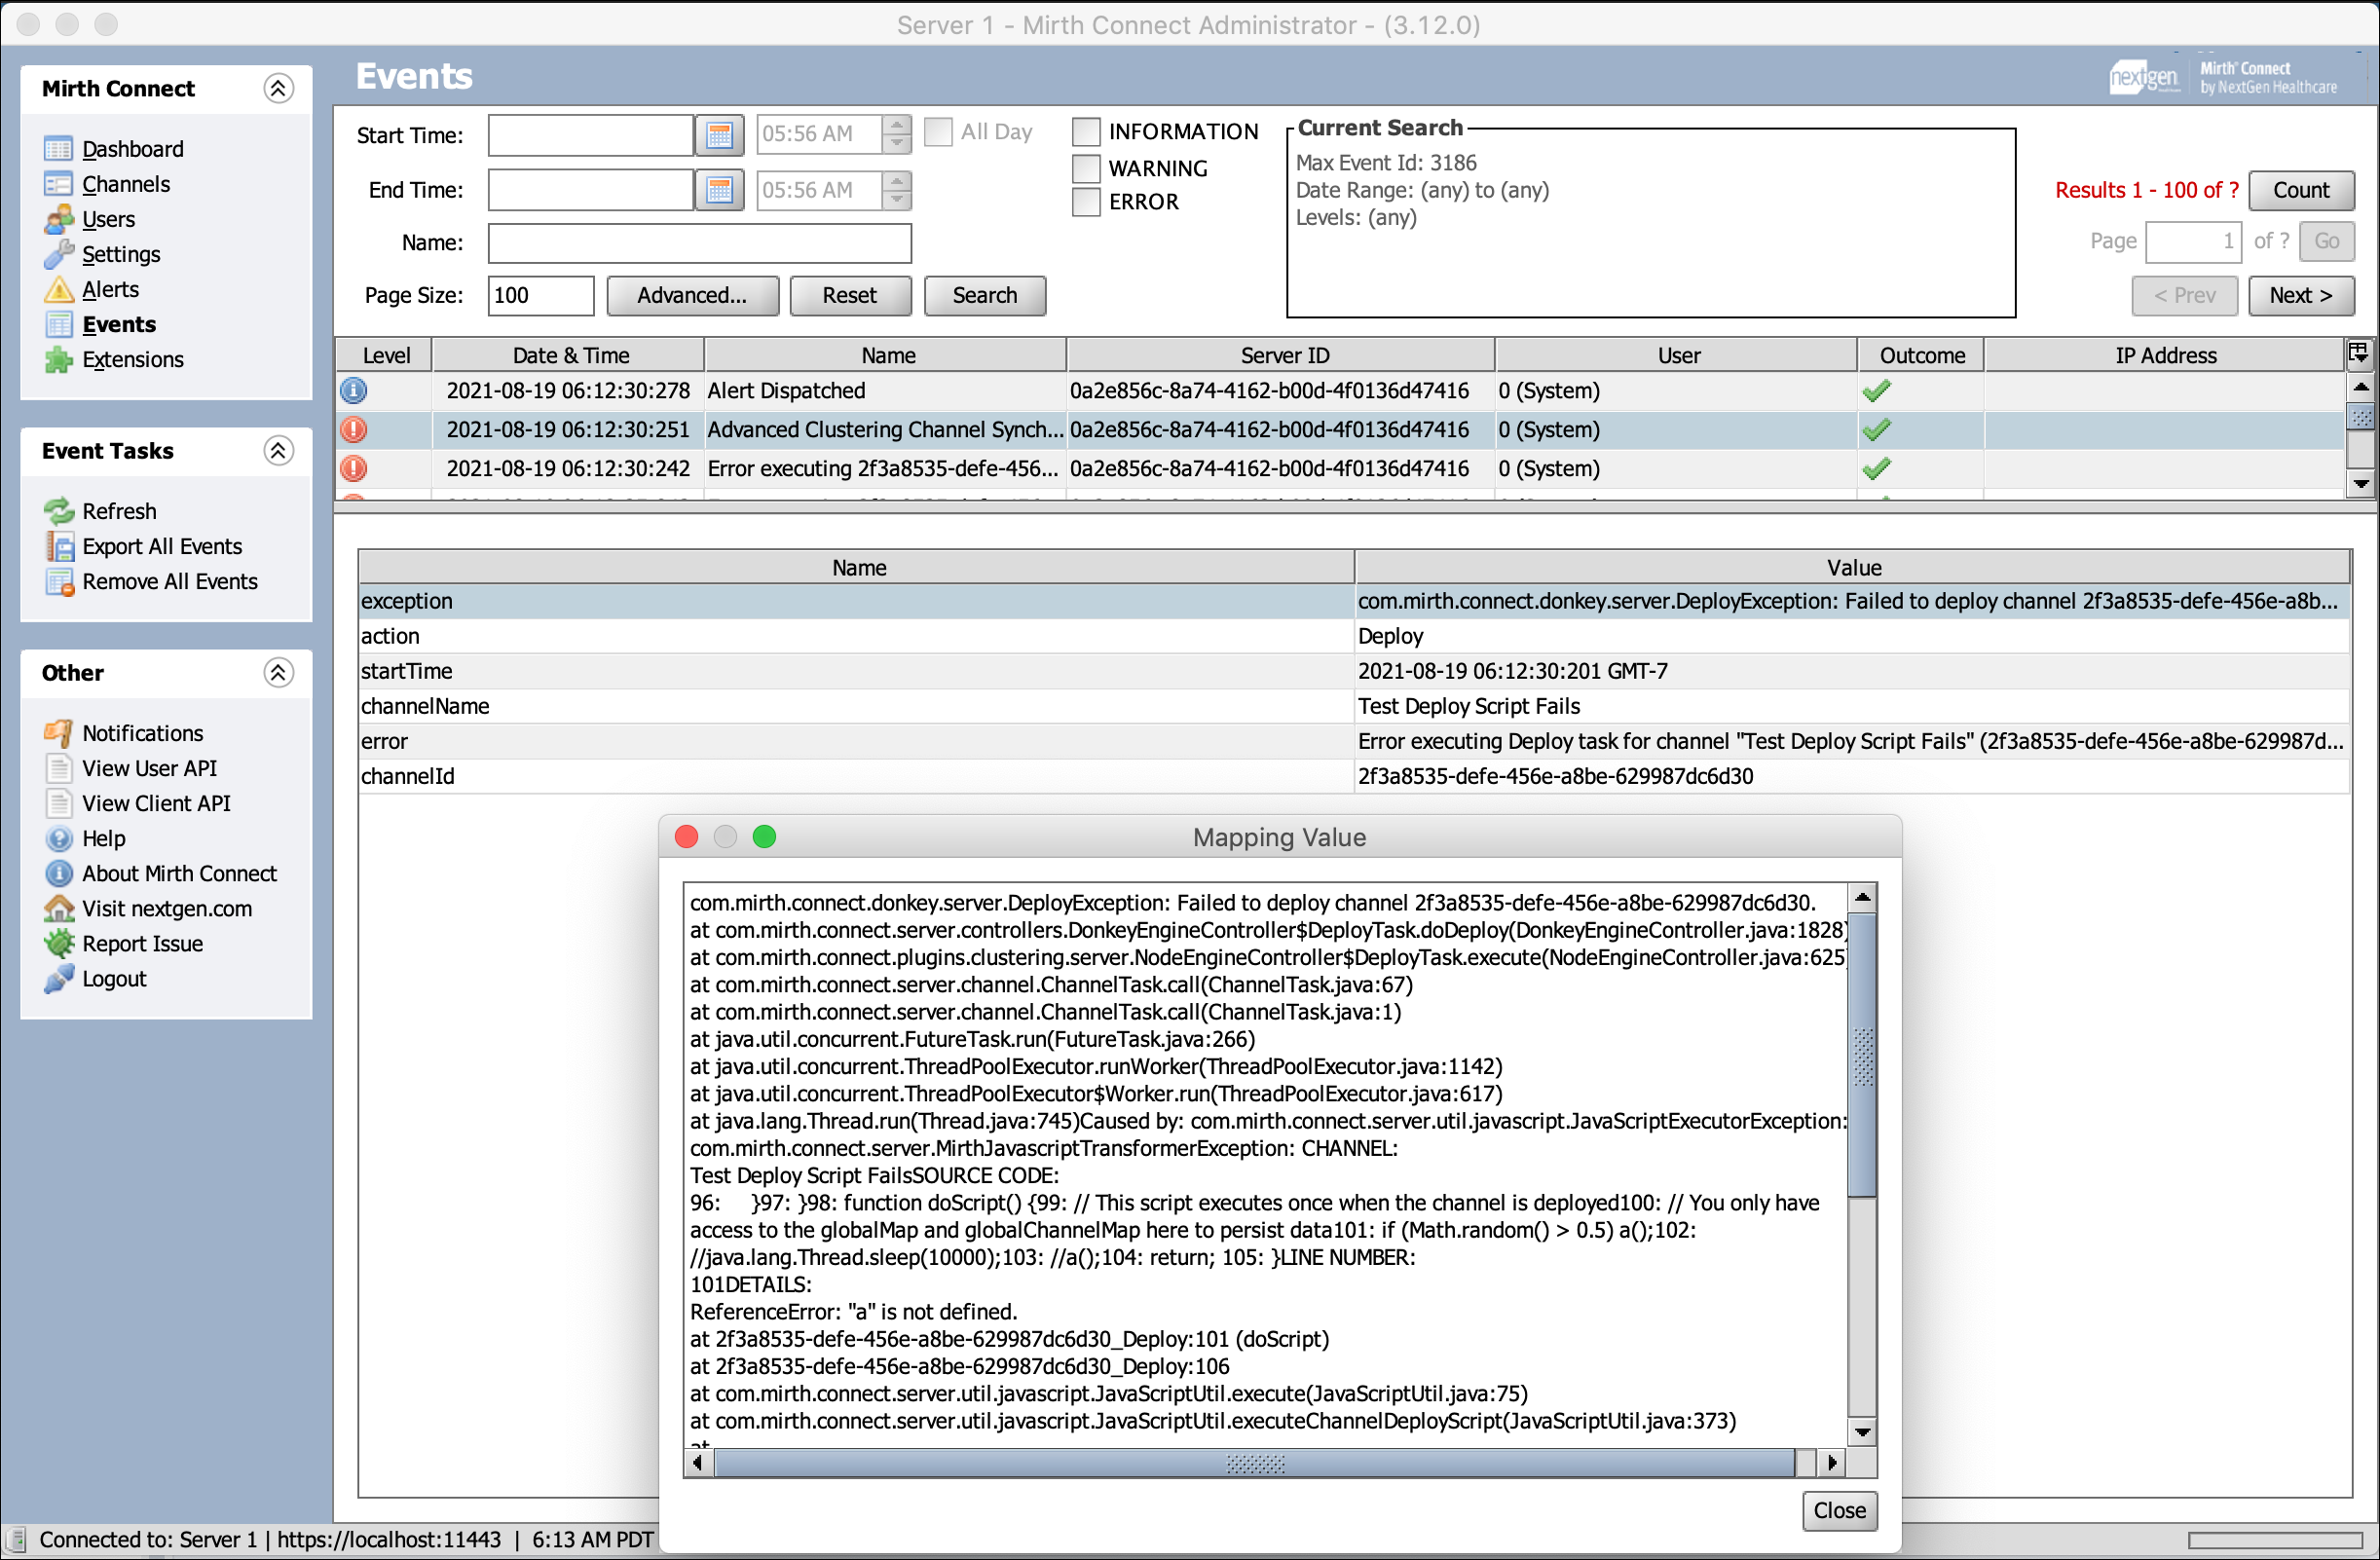Open Channels view link
2380x1560 pixels.
point(126,184)
